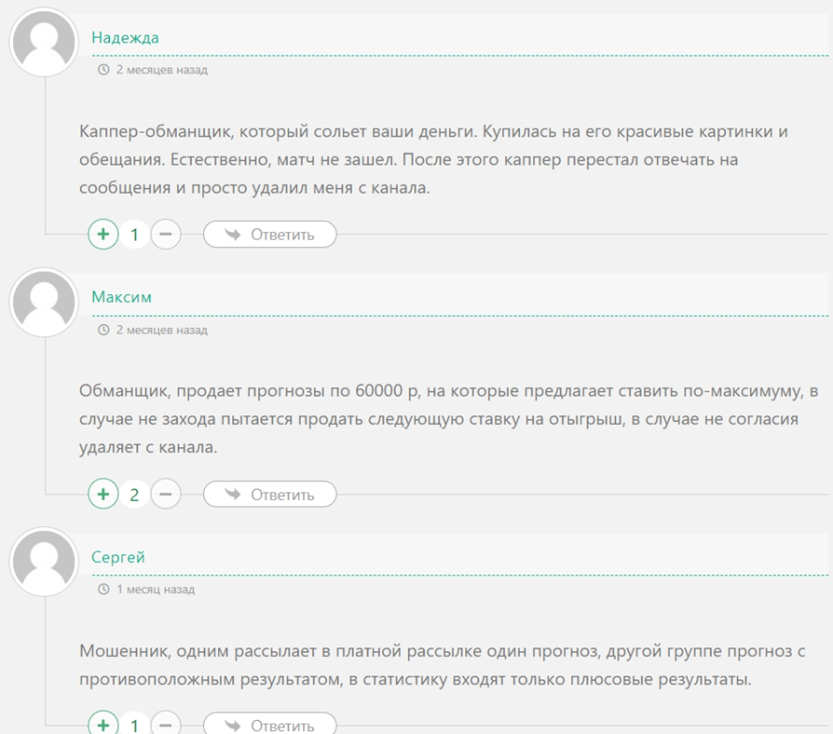Open the Надежда author name link

125,38
